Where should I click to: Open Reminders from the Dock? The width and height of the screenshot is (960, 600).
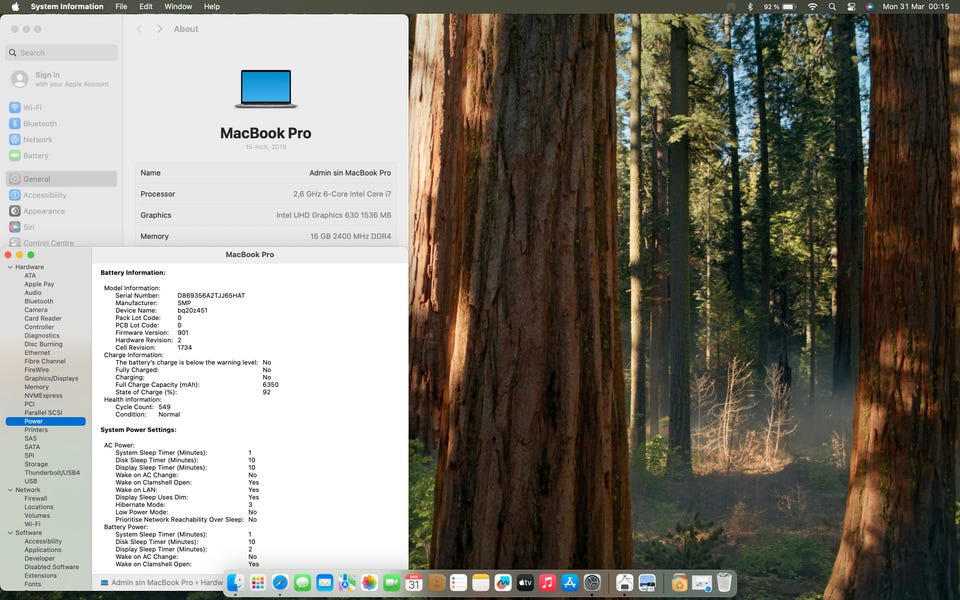click(459, 582)
